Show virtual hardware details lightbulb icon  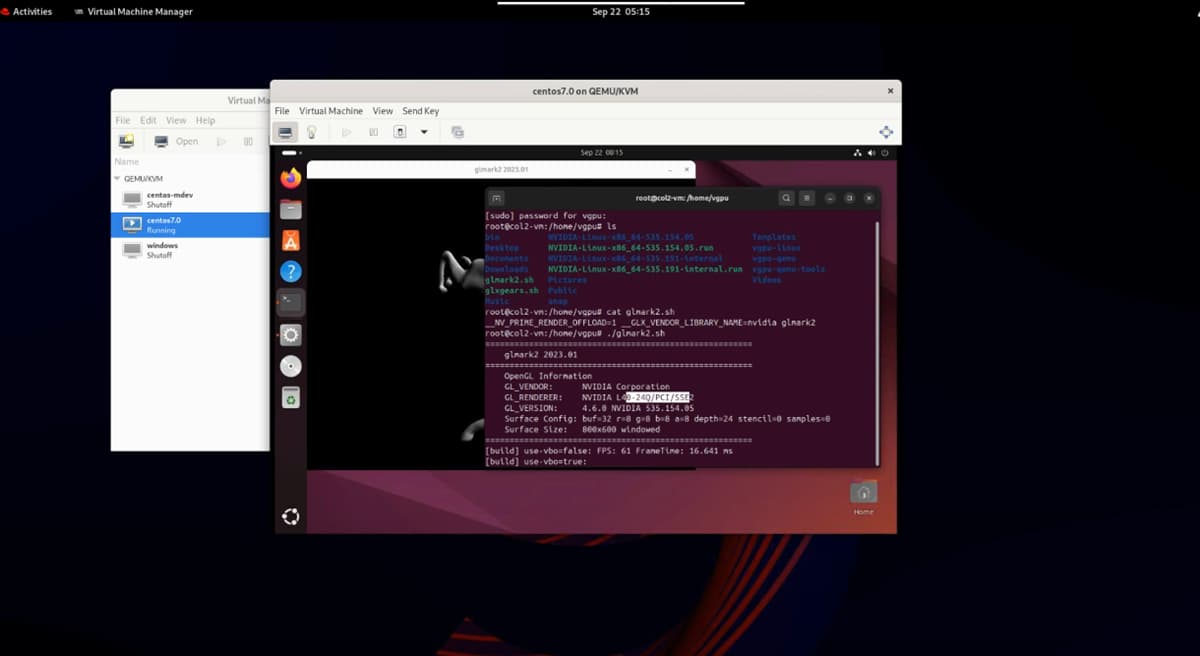[x=311, y=132]
